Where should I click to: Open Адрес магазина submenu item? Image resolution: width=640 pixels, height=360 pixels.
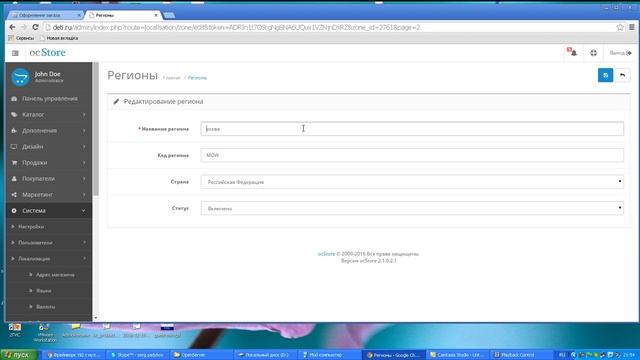point(55,275)
